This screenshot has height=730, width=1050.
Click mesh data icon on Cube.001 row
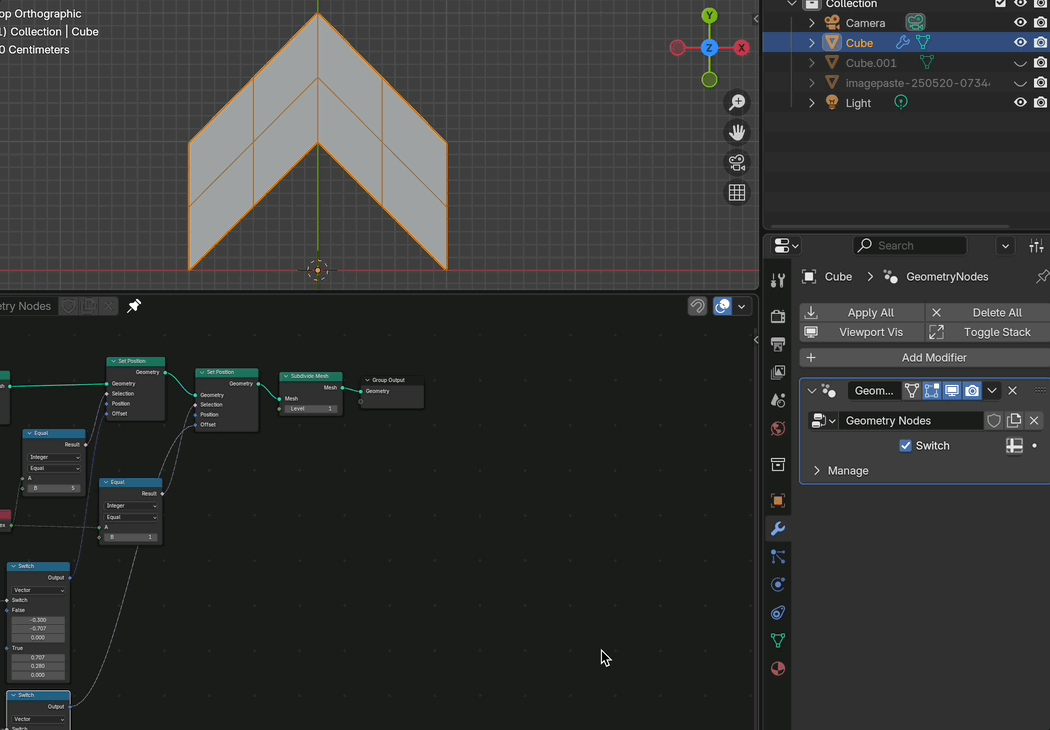pyautogui.click(x=927, y=62)
